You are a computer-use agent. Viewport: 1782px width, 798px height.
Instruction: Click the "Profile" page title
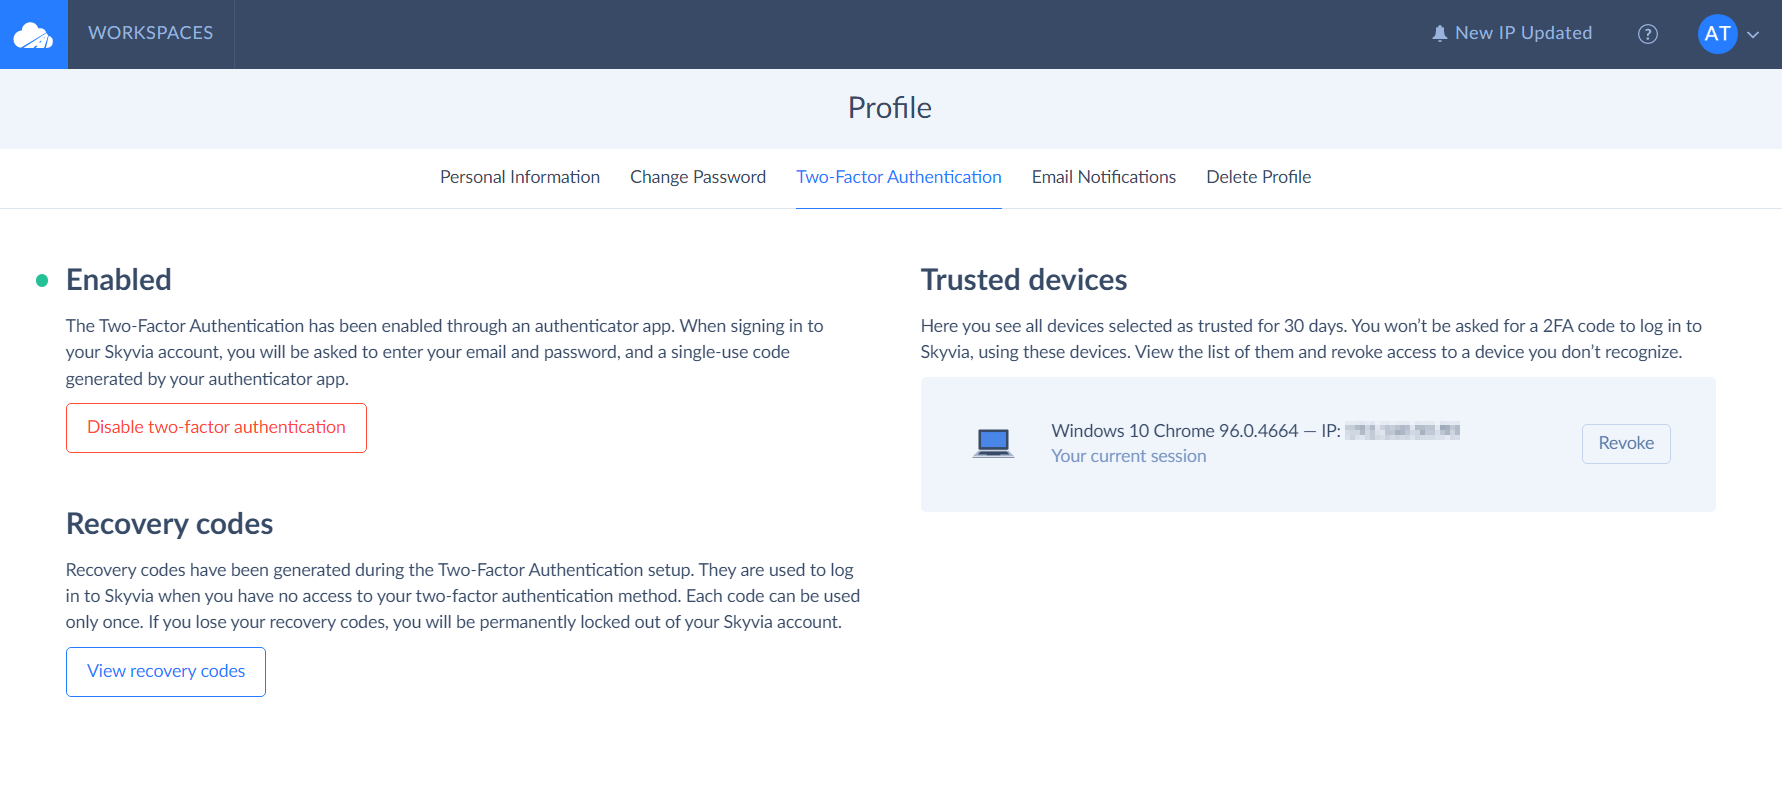coord(890,108)
